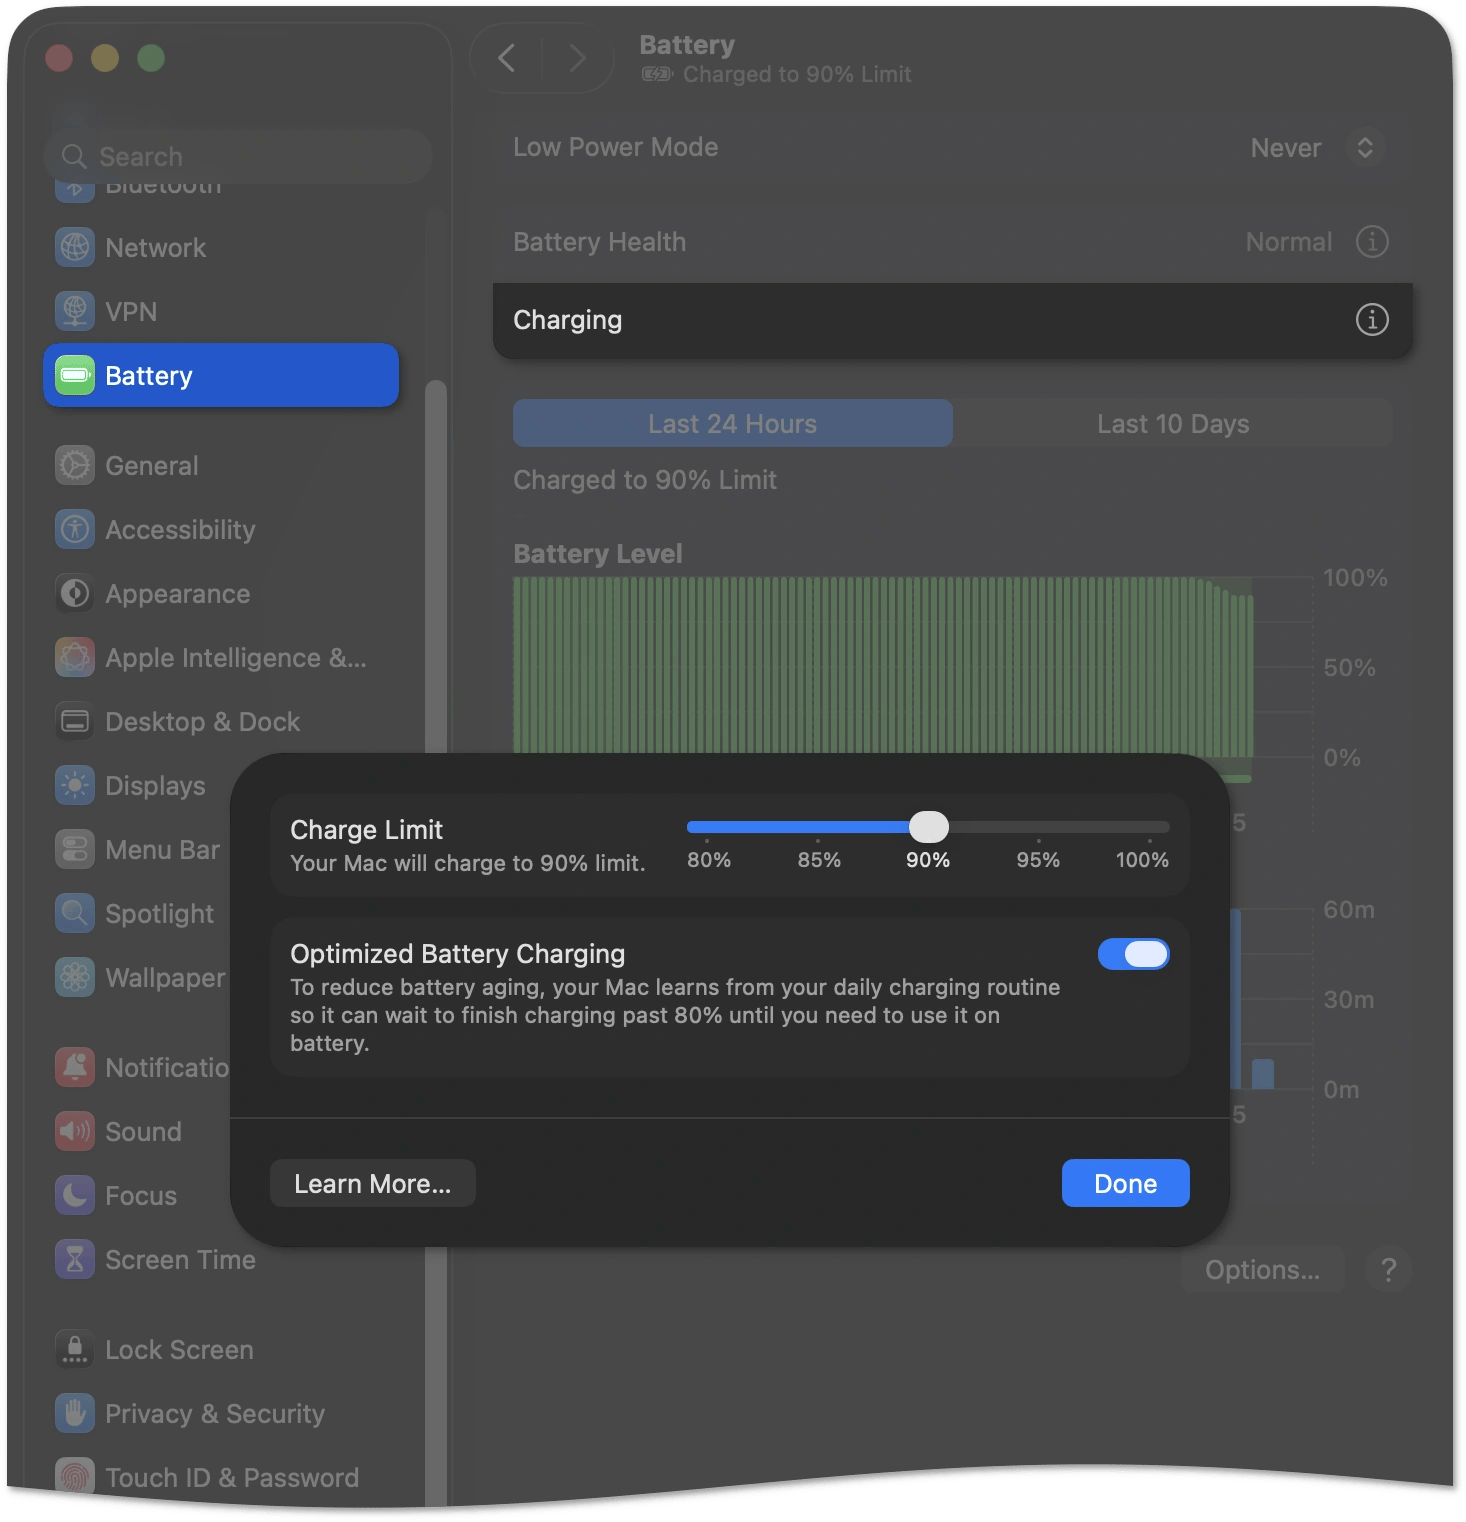Open the battery Options... button
This screenshot has width=1466, height=1522.
tap(1262, 1269)
